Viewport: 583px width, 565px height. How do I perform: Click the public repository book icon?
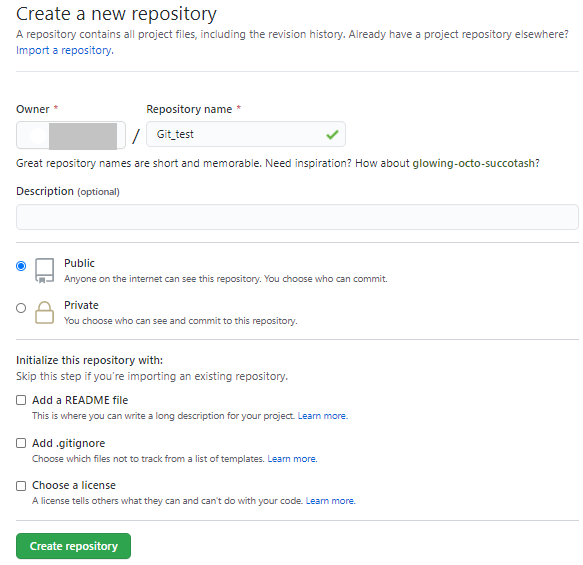(45, 271)
